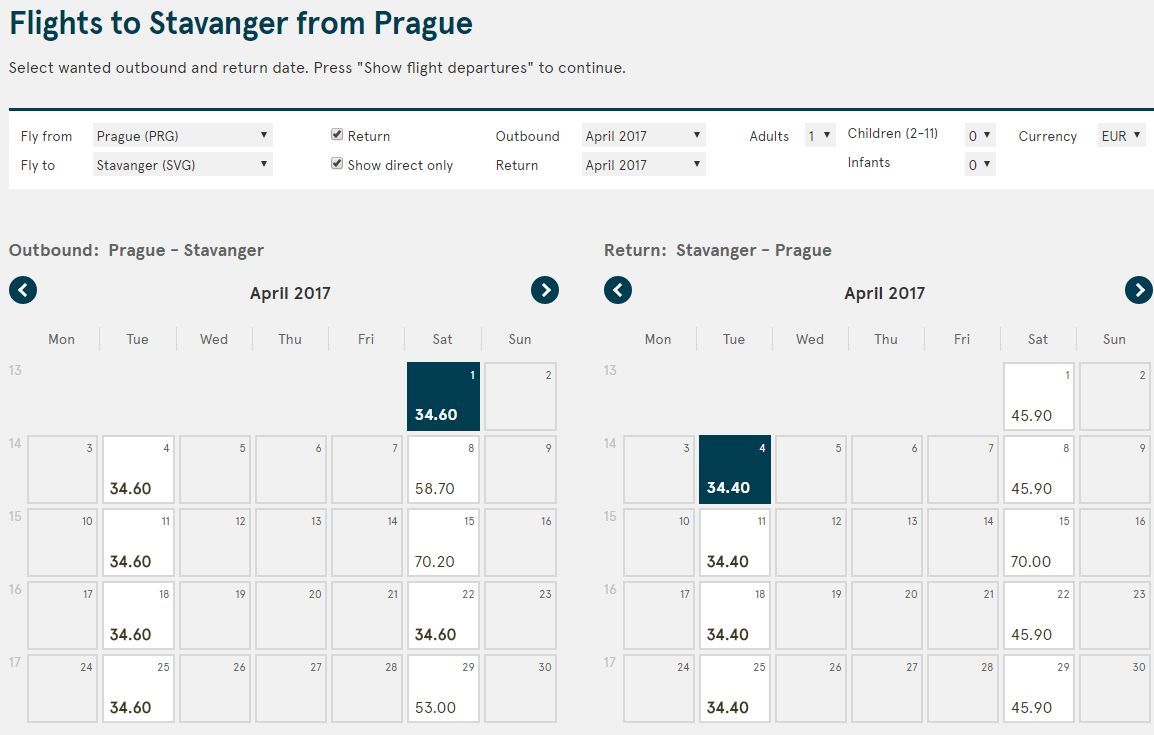
Task: Open the Currency EUR dropdown
Action: [1122, 135]
